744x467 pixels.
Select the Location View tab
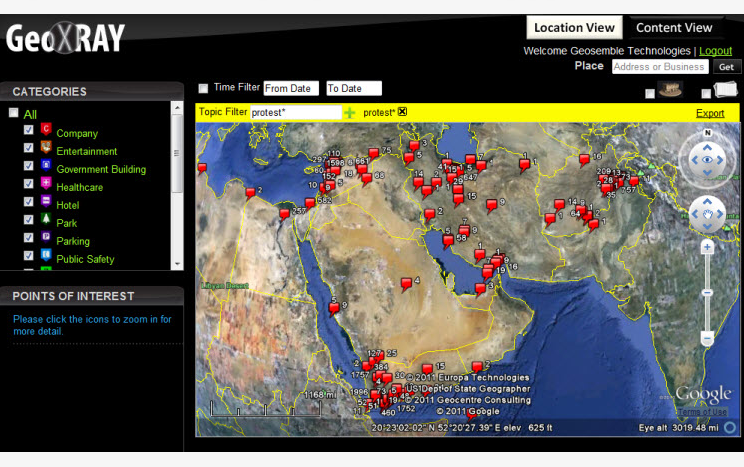574,28
